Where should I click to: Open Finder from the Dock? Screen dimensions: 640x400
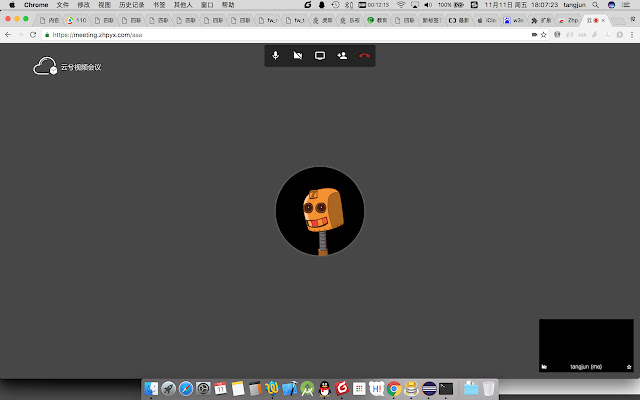[x=152, y=388]
